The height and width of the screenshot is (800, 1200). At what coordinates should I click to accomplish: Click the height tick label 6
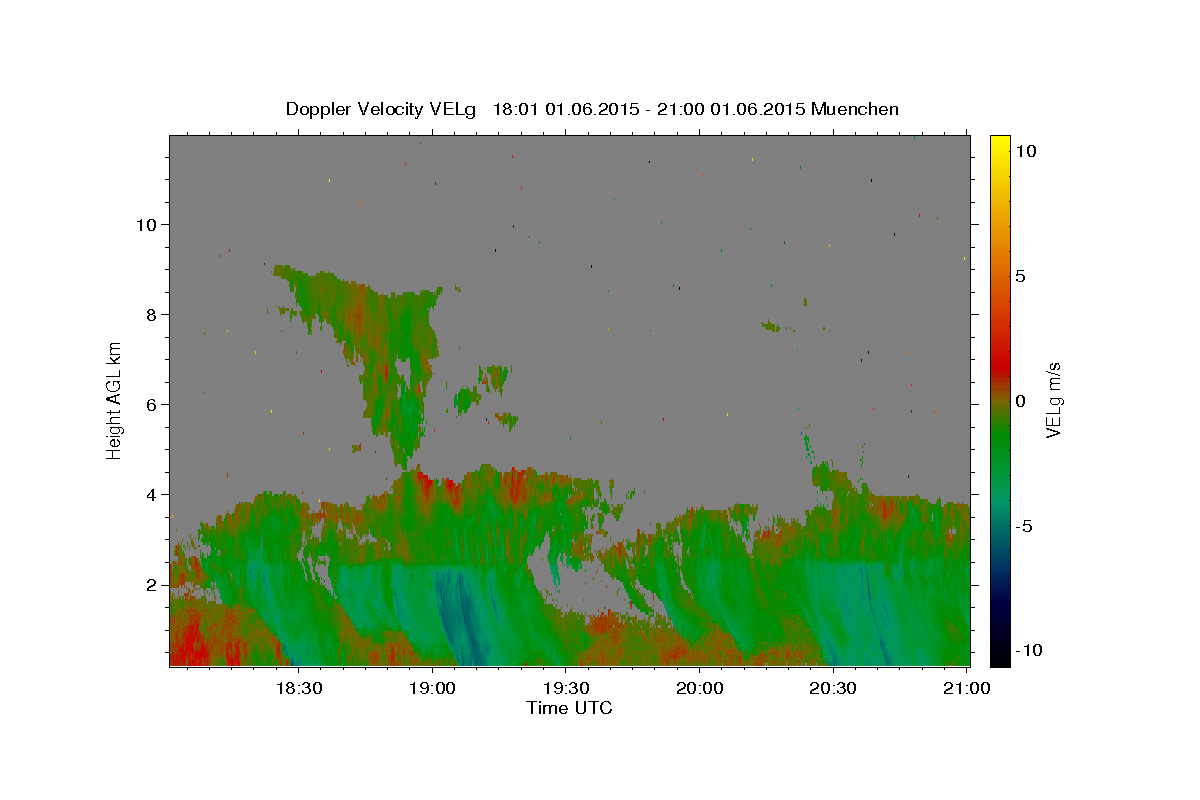[x=152, y=405]
